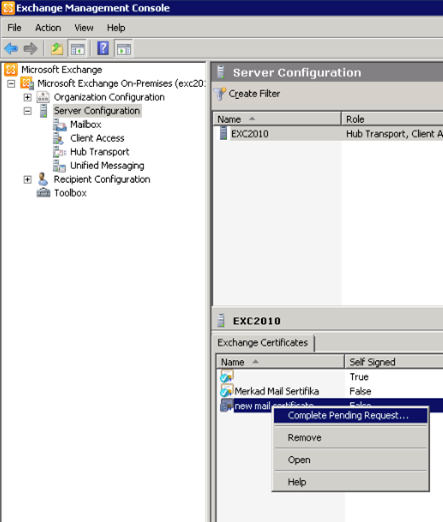
Task: Sort certificates by the Self Signed column
Action: tap(394, 362)
